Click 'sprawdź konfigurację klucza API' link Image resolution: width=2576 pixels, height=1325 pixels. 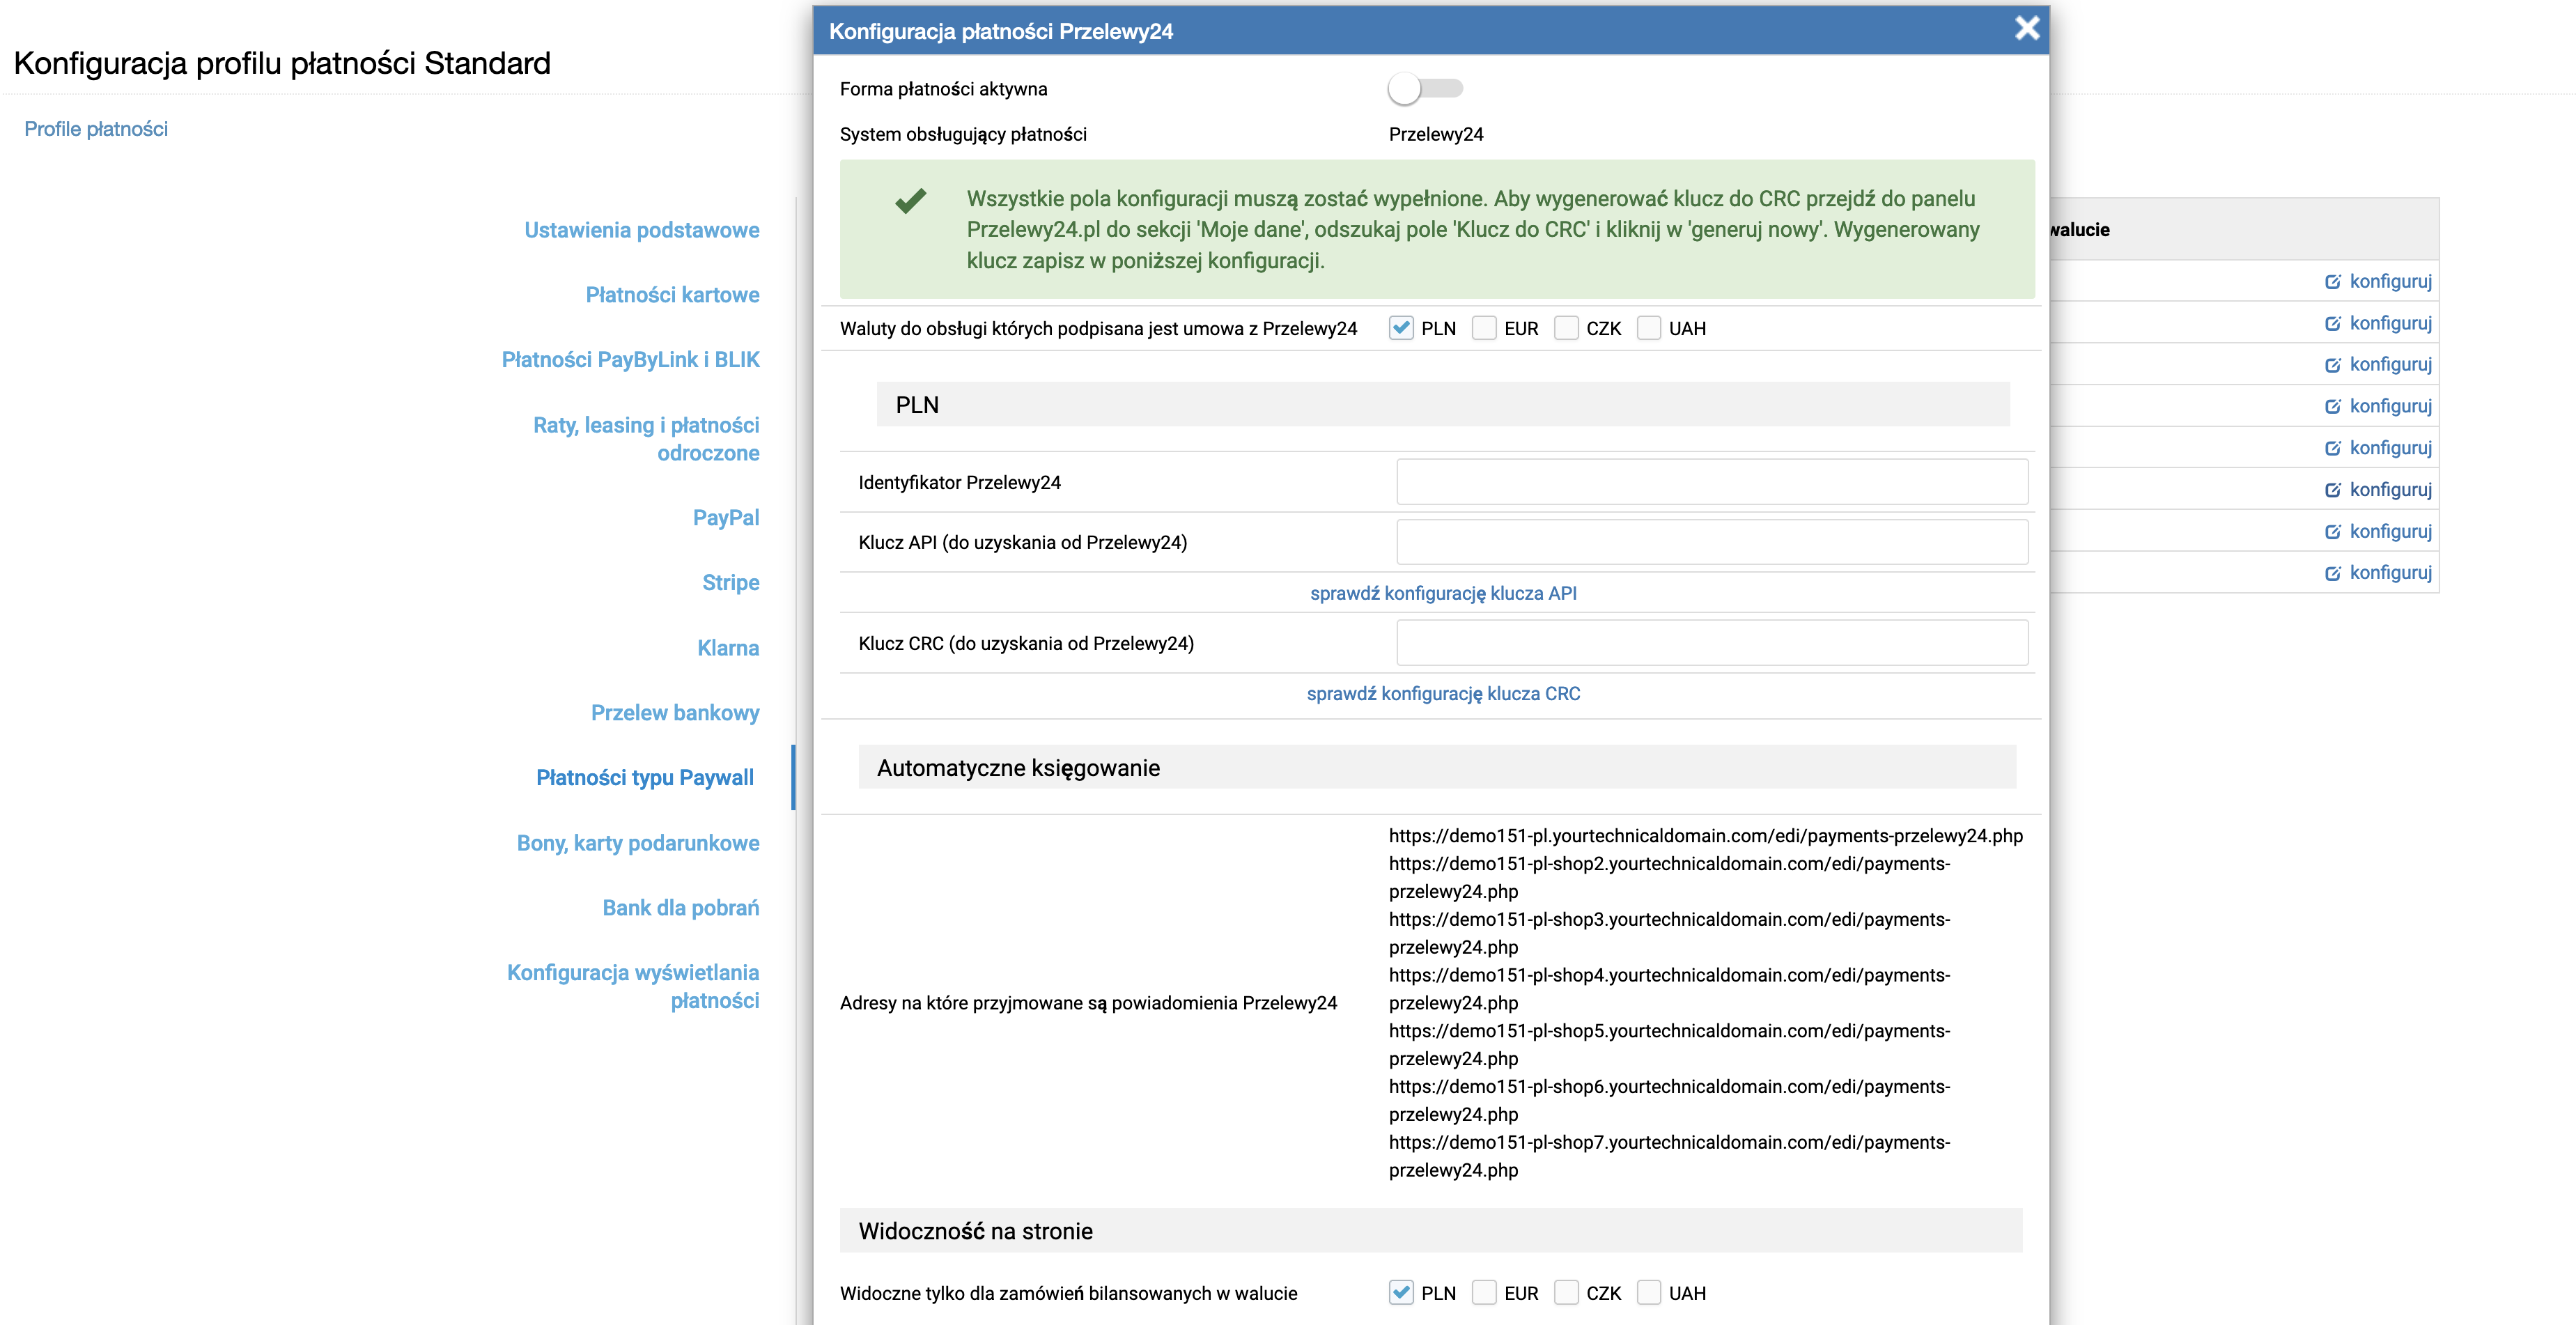tap(1443, 593)
